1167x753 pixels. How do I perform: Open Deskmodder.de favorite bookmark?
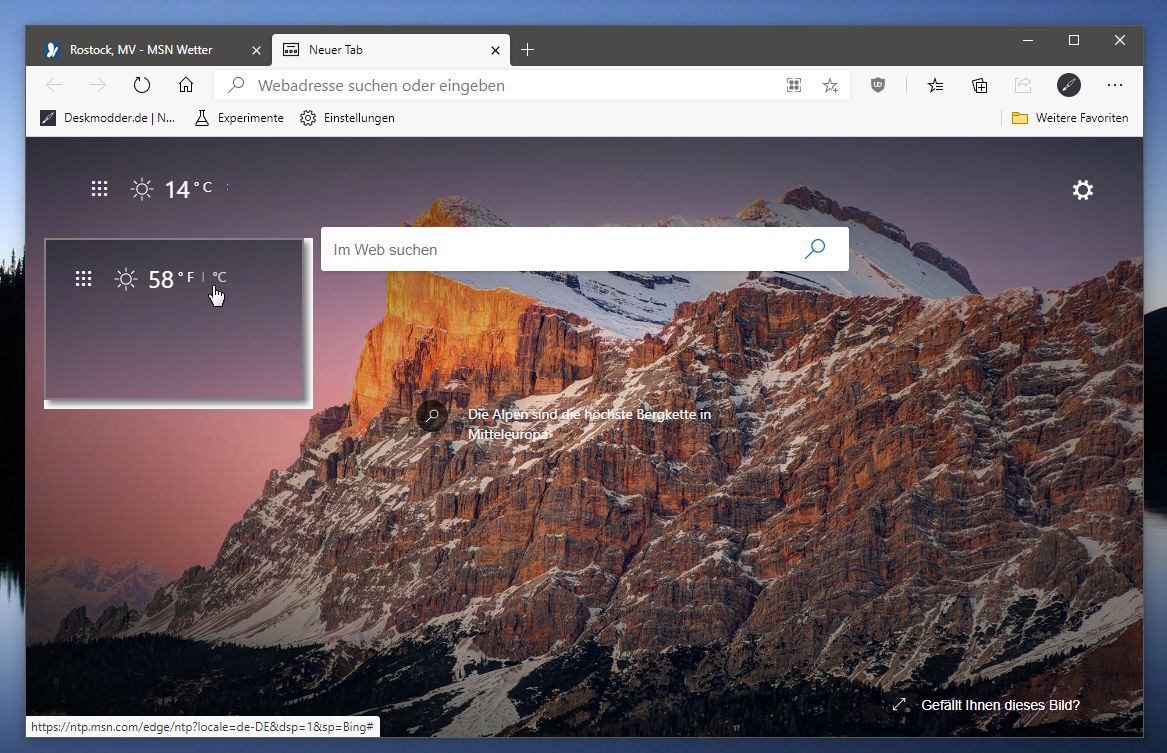(x=108, y=118)
